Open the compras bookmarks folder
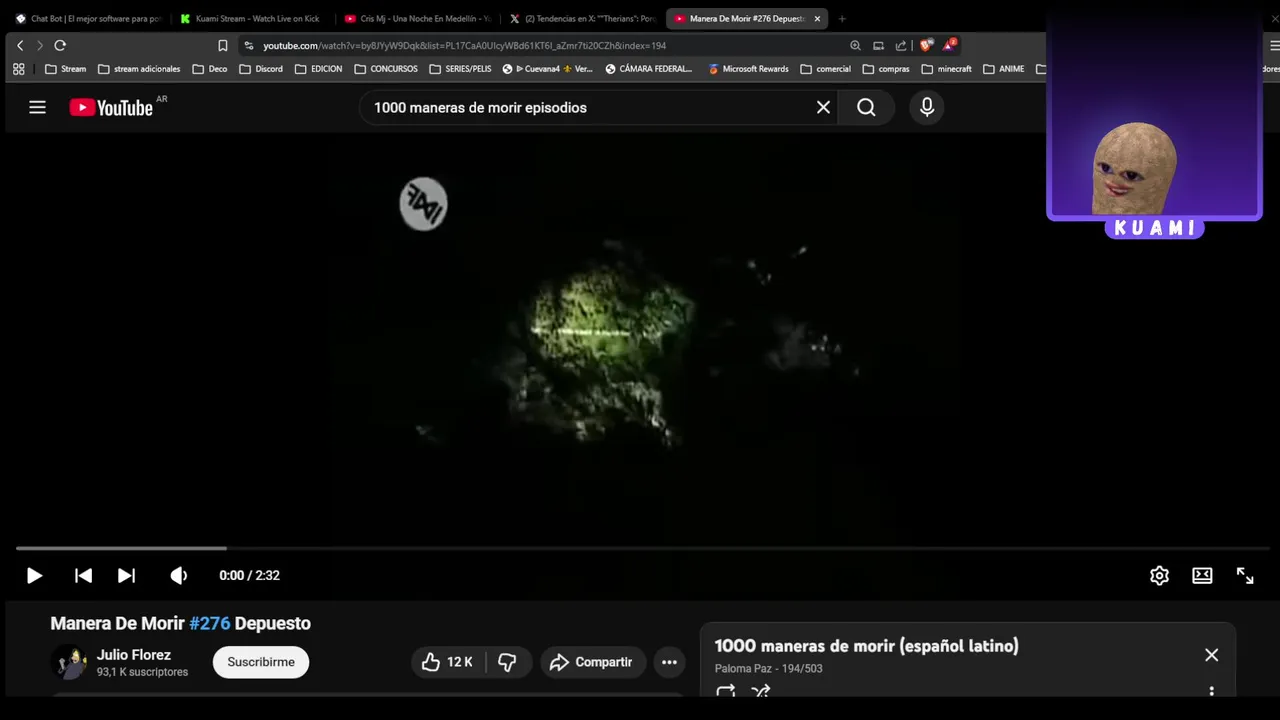The image size is (1280, 720). 886,69
